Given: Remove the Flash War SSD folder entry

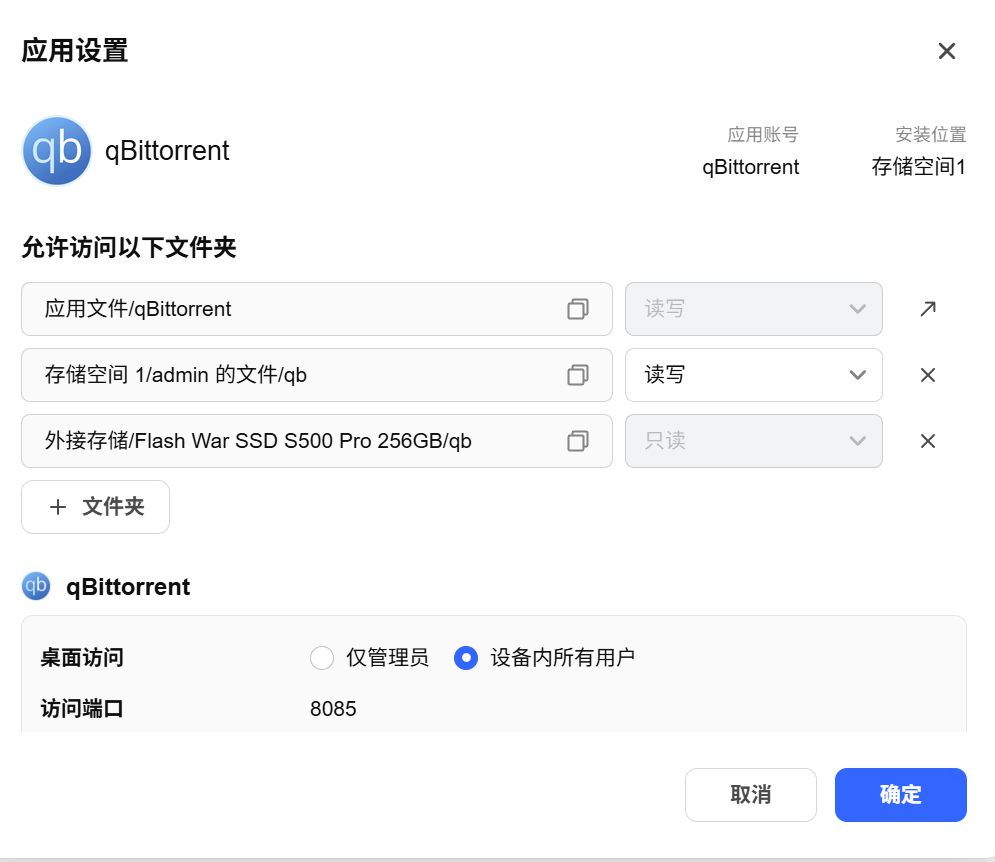Looking at the screenshot, I should 928,441.
